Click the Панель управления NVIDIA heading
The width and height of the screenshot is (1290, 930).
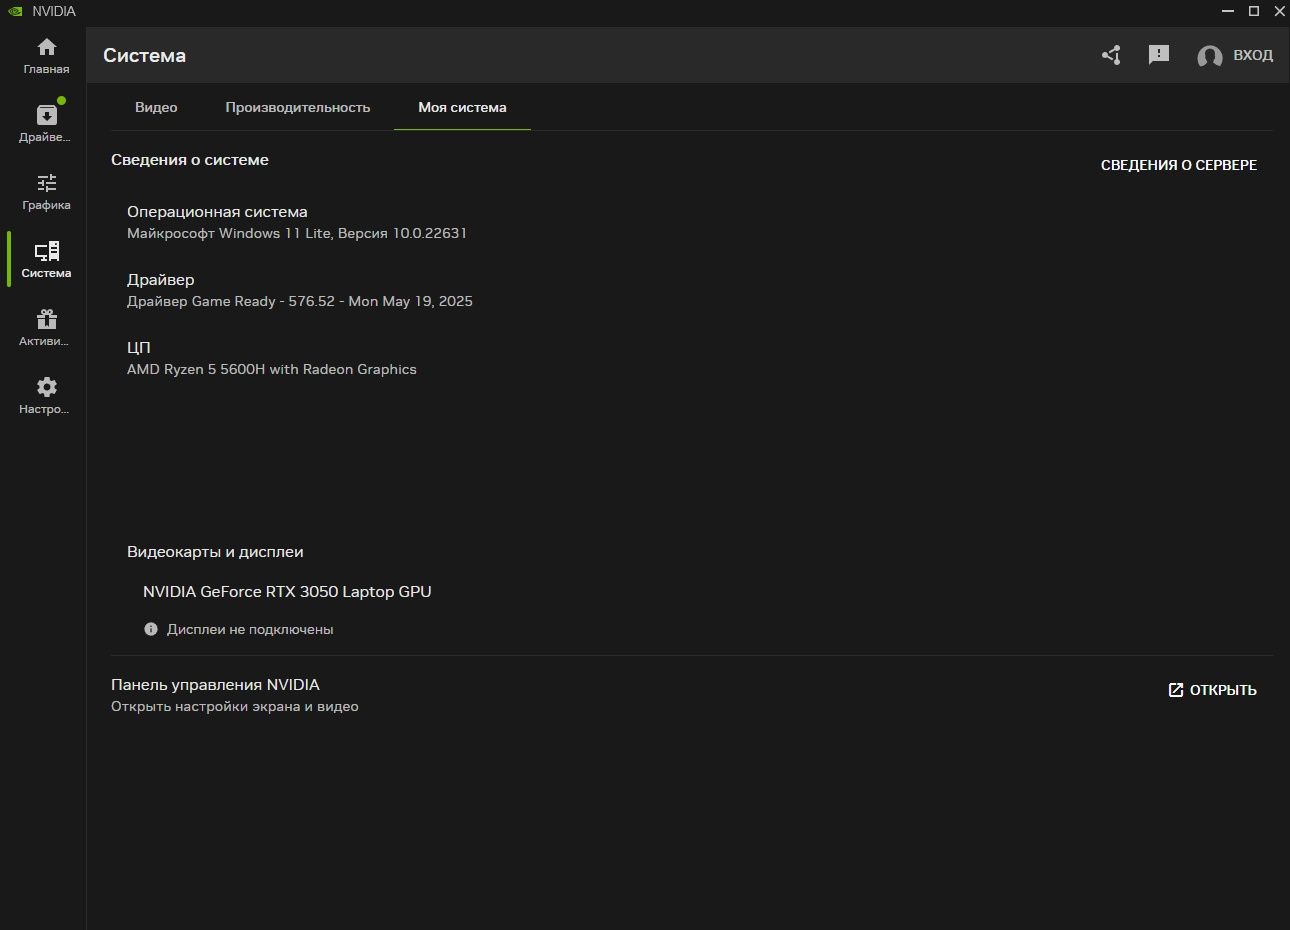pos(215,685)
